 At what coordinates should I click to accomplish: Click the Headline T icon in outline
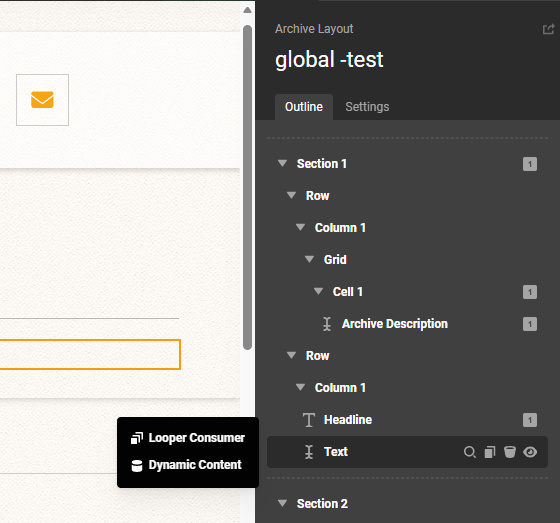tap(309, 420)
